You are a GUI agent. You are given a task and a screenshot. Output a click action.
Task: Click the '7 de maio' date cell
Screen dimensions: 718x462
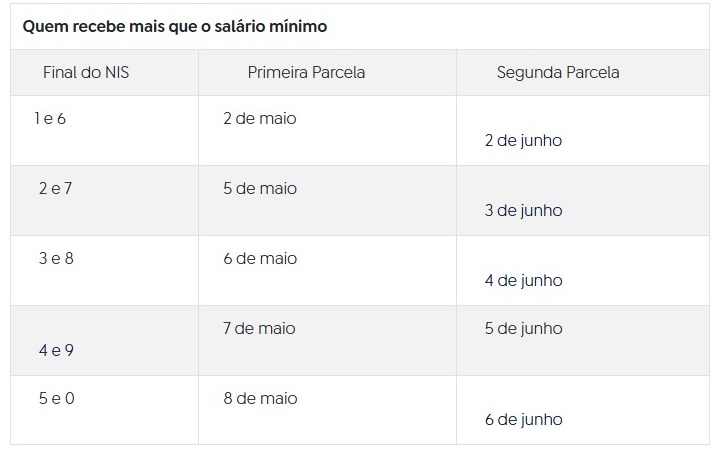260,329
